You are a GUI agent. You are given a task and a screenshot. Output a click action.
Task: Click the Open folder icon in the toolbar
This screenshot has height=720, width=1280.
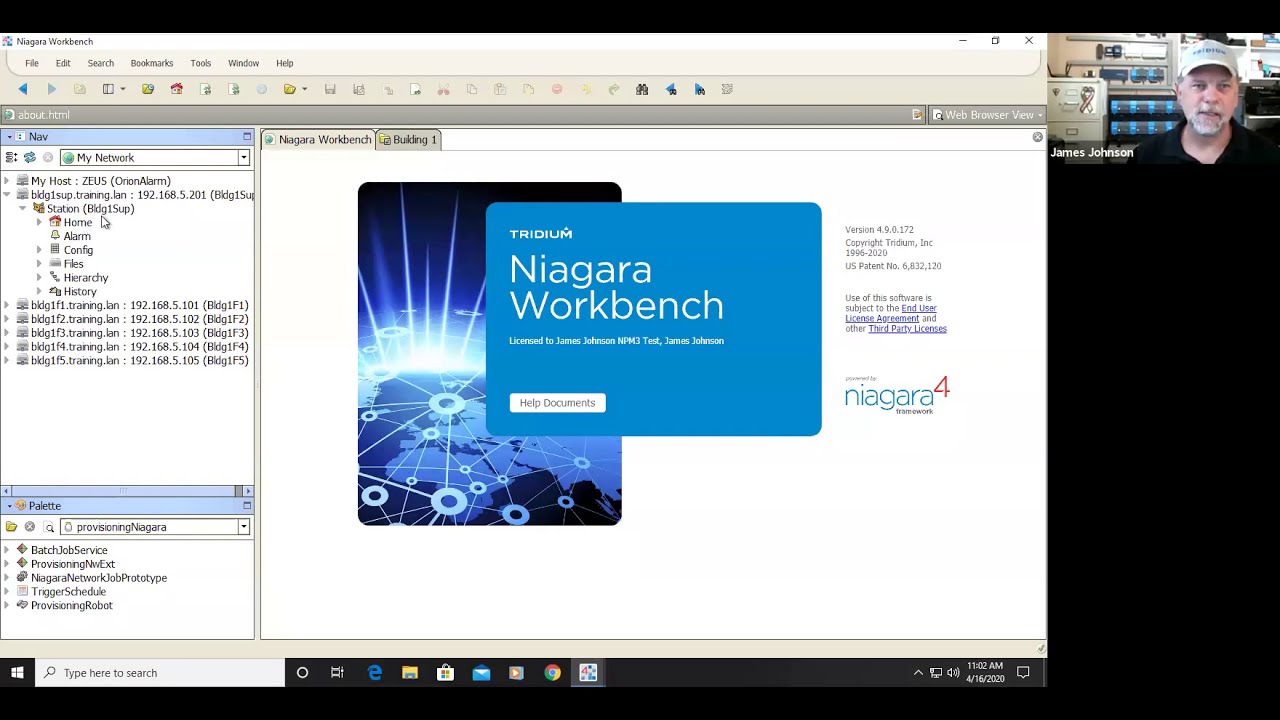coord(290,89)
